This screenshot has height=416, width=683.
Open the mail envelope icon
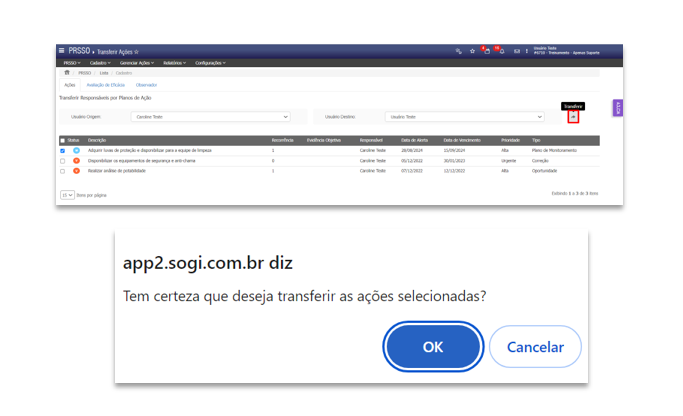(516, 51)
